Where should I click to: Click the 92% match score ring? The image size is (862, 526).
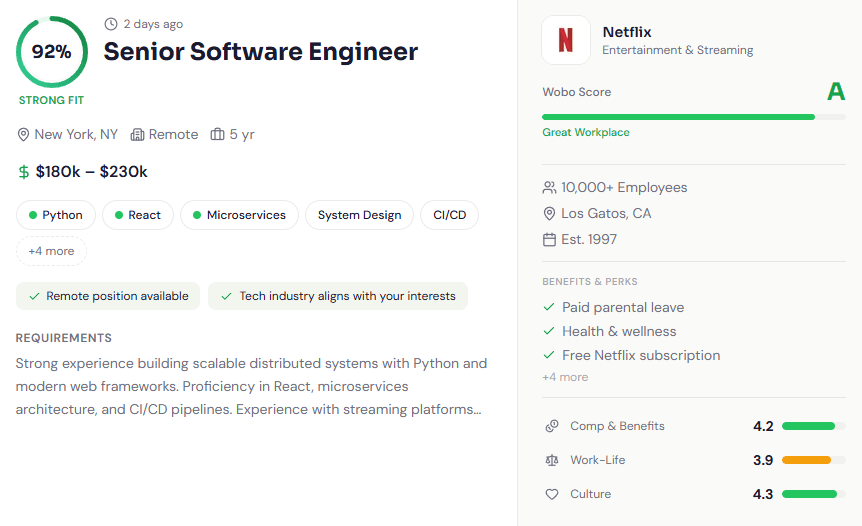point(52,52)
